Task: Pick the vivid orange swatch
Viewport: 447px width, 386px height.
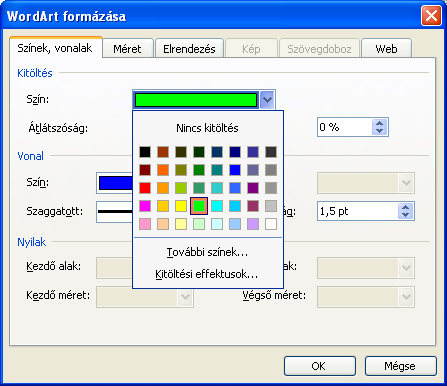Action: (163, 170)
